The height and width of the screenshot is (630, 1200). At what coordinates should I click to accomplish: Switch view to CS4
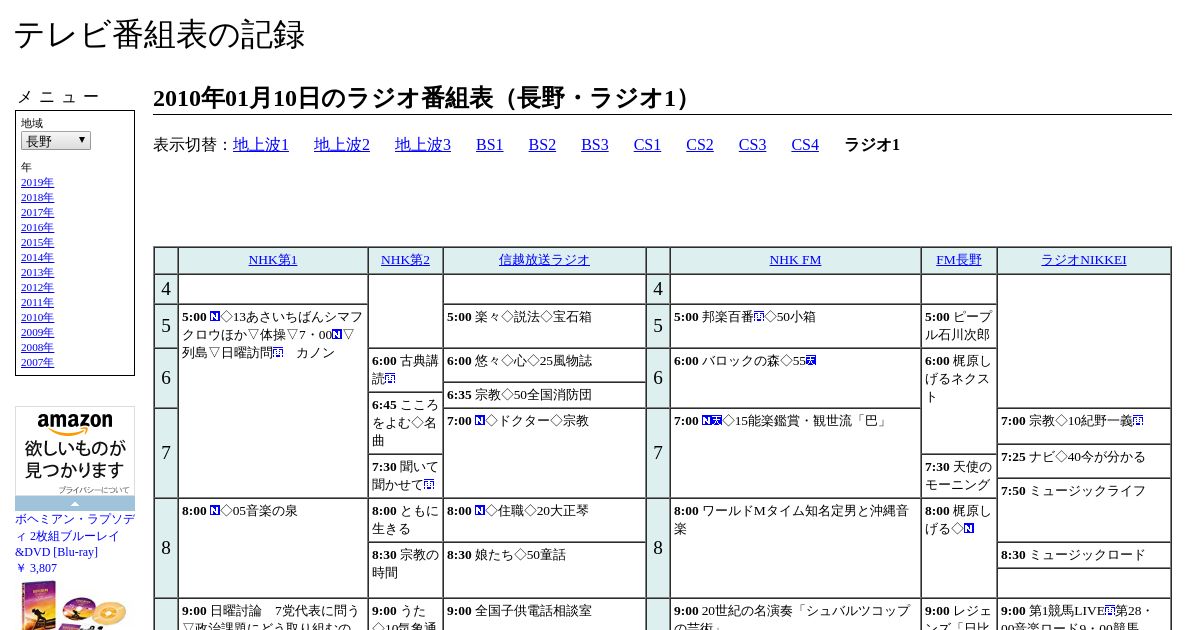point(805,145)
